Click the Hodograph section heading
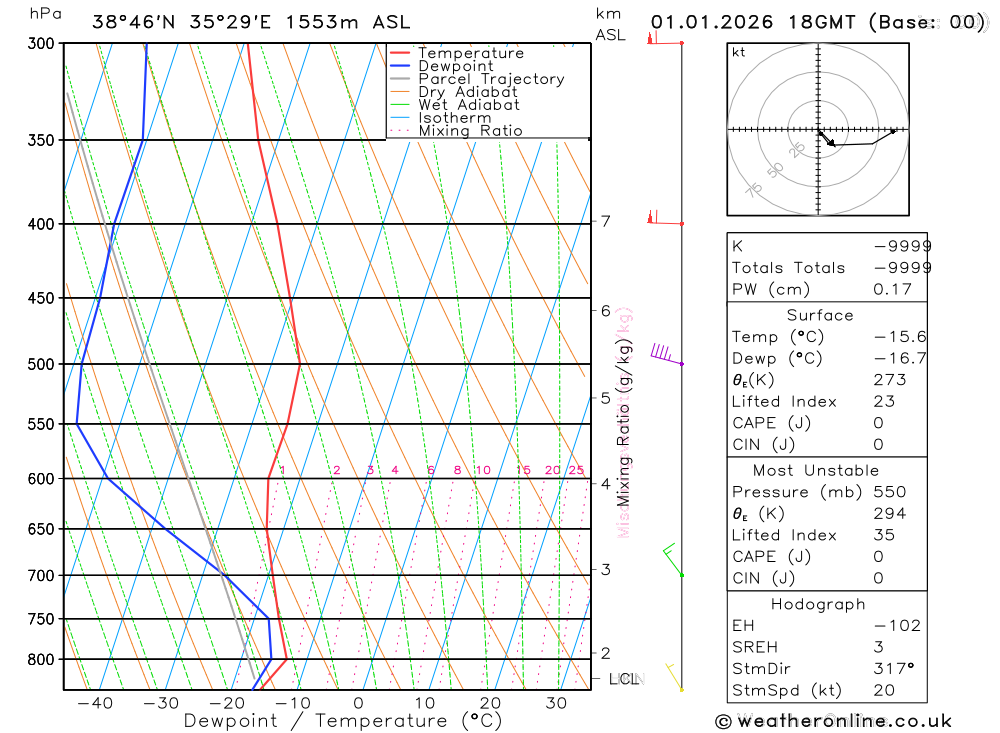The height and width of the screenshot is (733, 1000). pyautogui.click(x=818, y=604)
